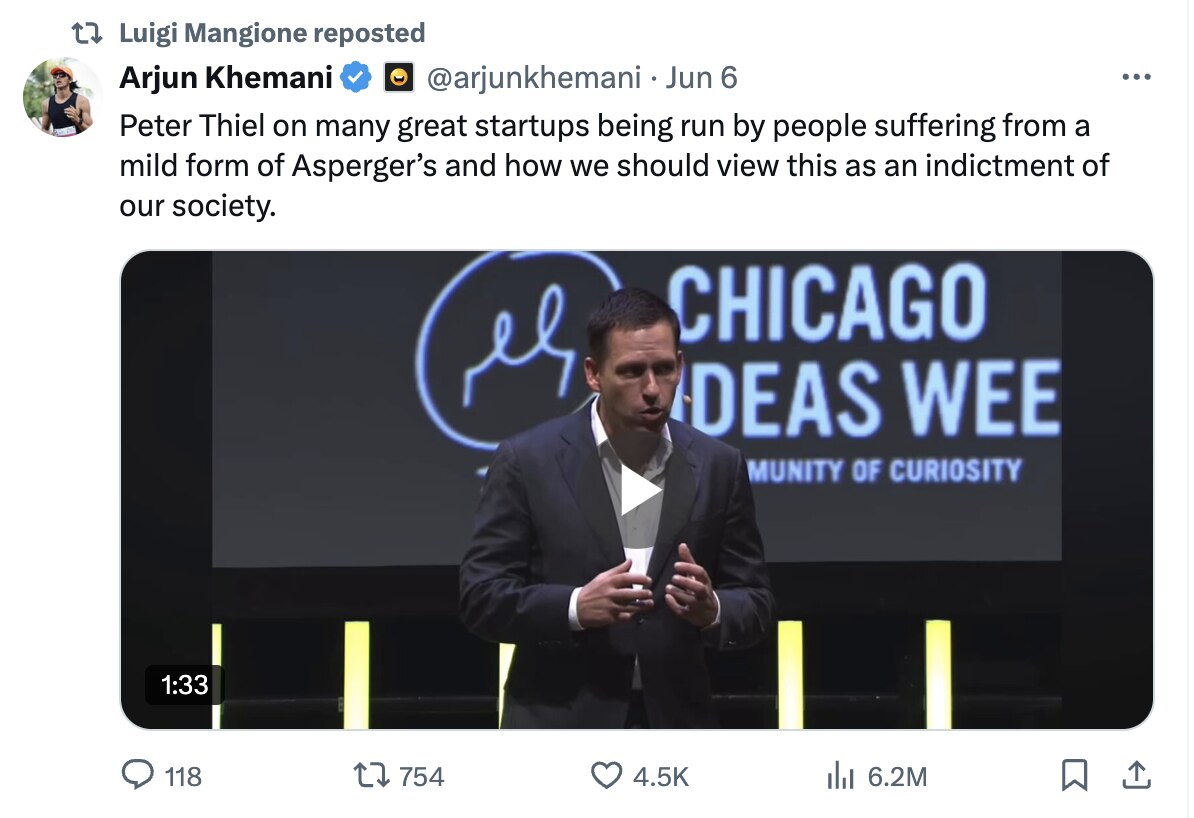The image size is (1194, 818).
Task: Click the @arjunkhemani handle
Action: [533, 77]
